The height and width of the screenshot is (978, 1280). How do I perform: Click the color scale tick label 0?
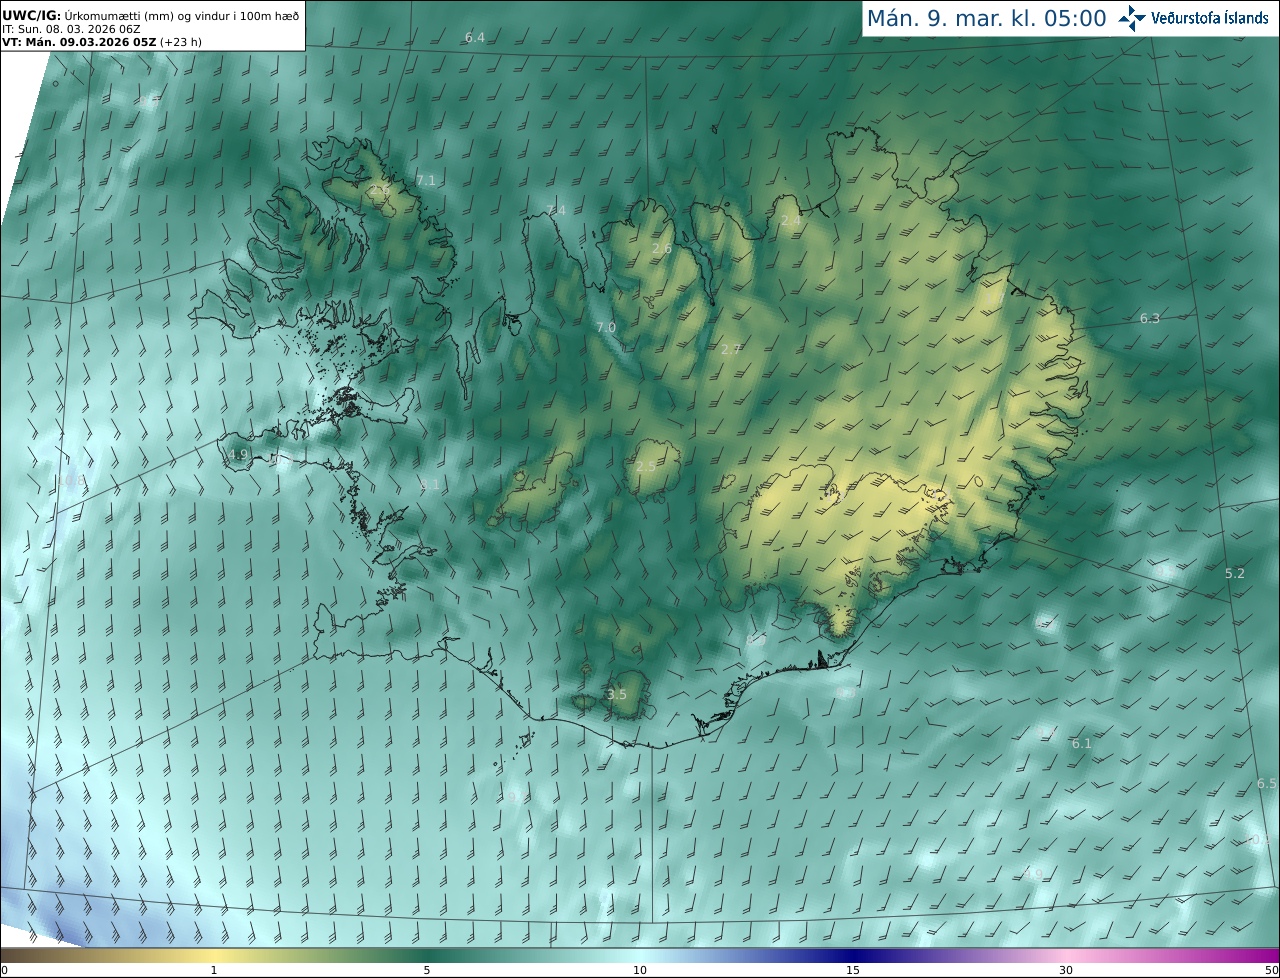pos(4,970)
